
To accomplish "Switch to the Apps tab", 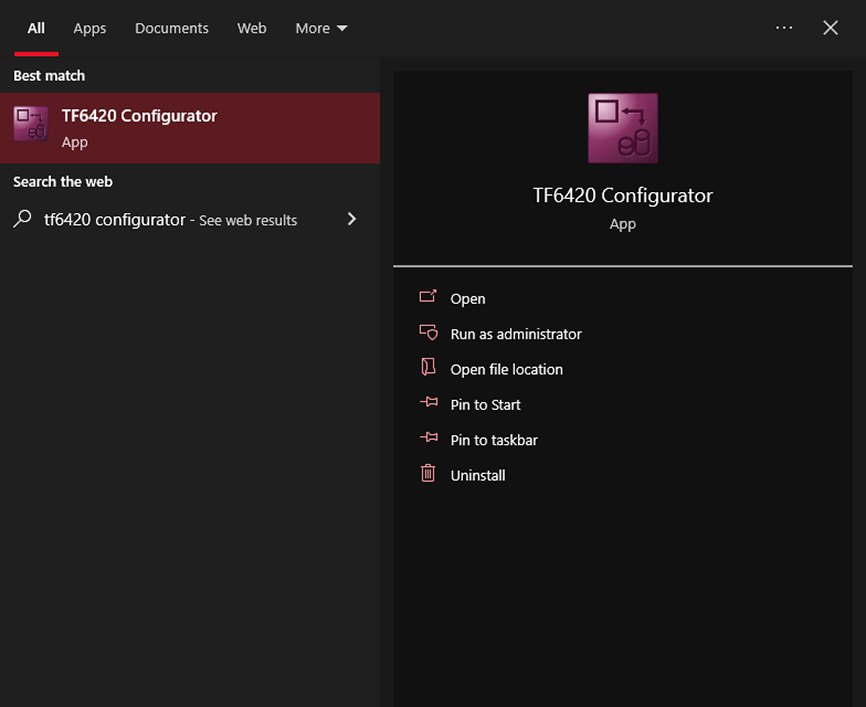I will tap(89, 28).
